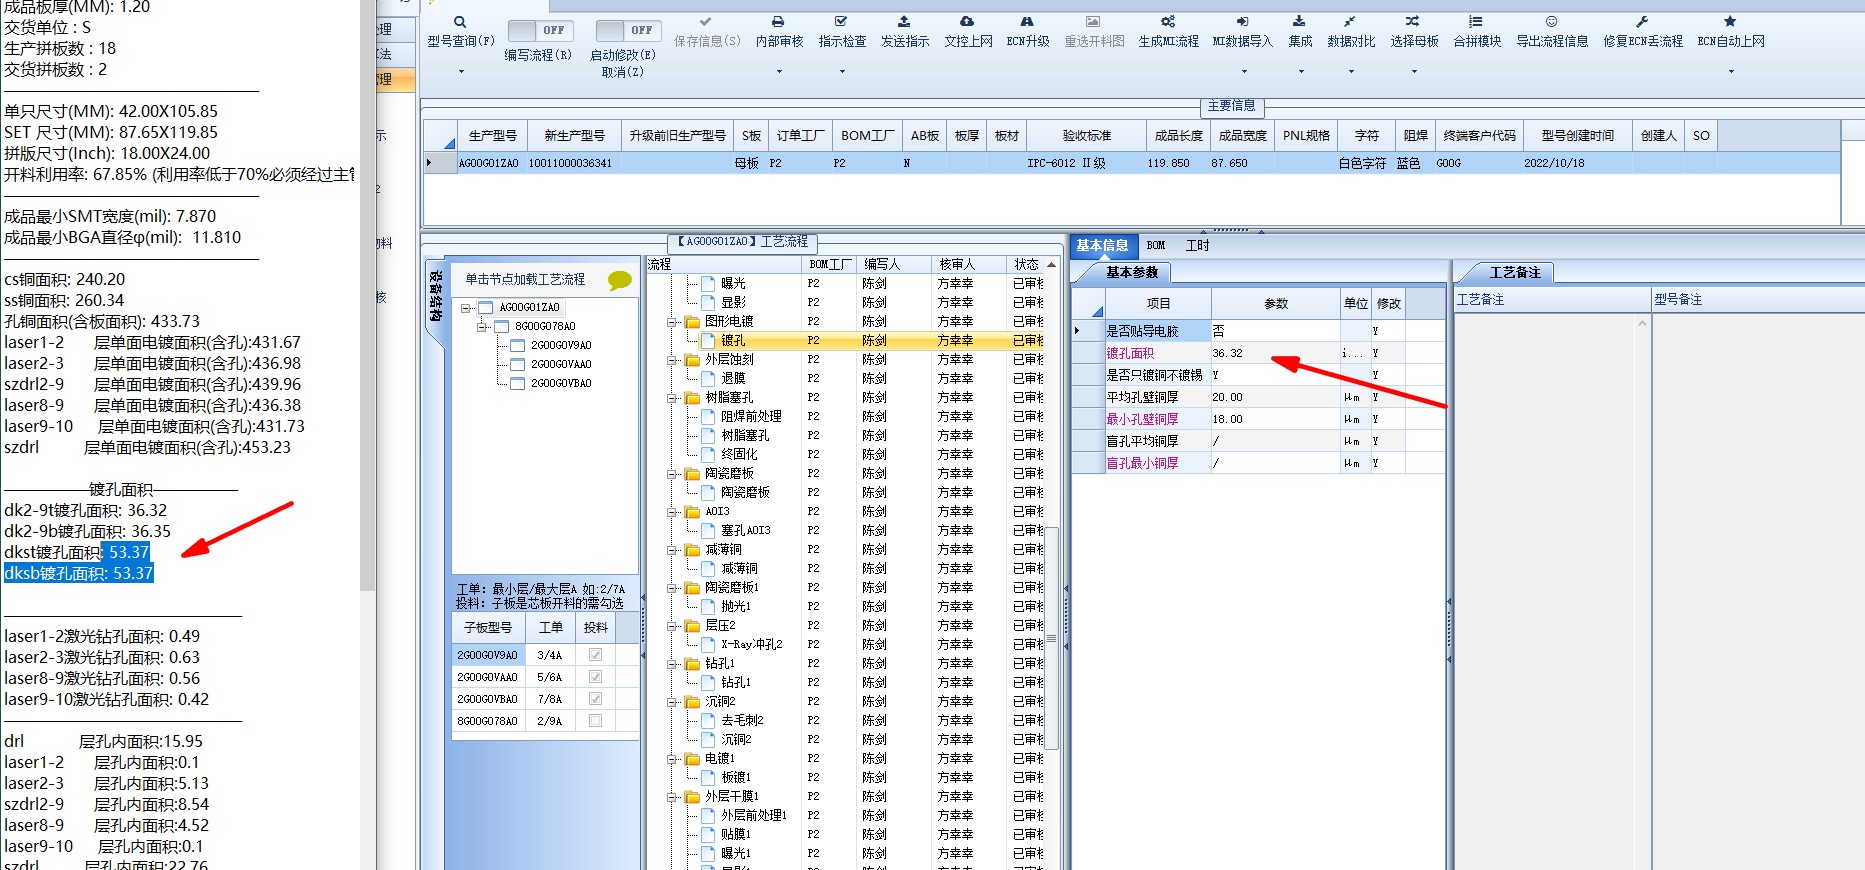
Task: Open the ECN自动上网 dropdown arrow
Action: pyautogui.click(x=1731, y=71)
